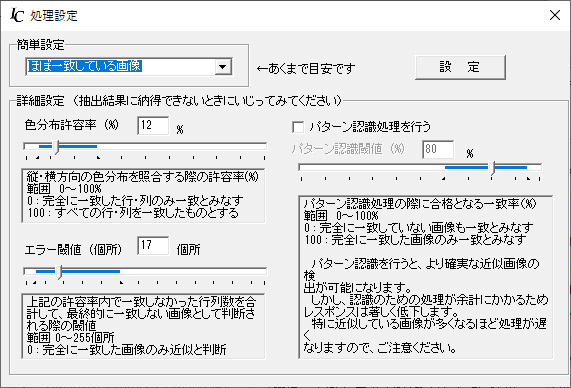Click the text なりますので、ご注意ください。
The width and height of the screenshot is (571, 388).
380,348
